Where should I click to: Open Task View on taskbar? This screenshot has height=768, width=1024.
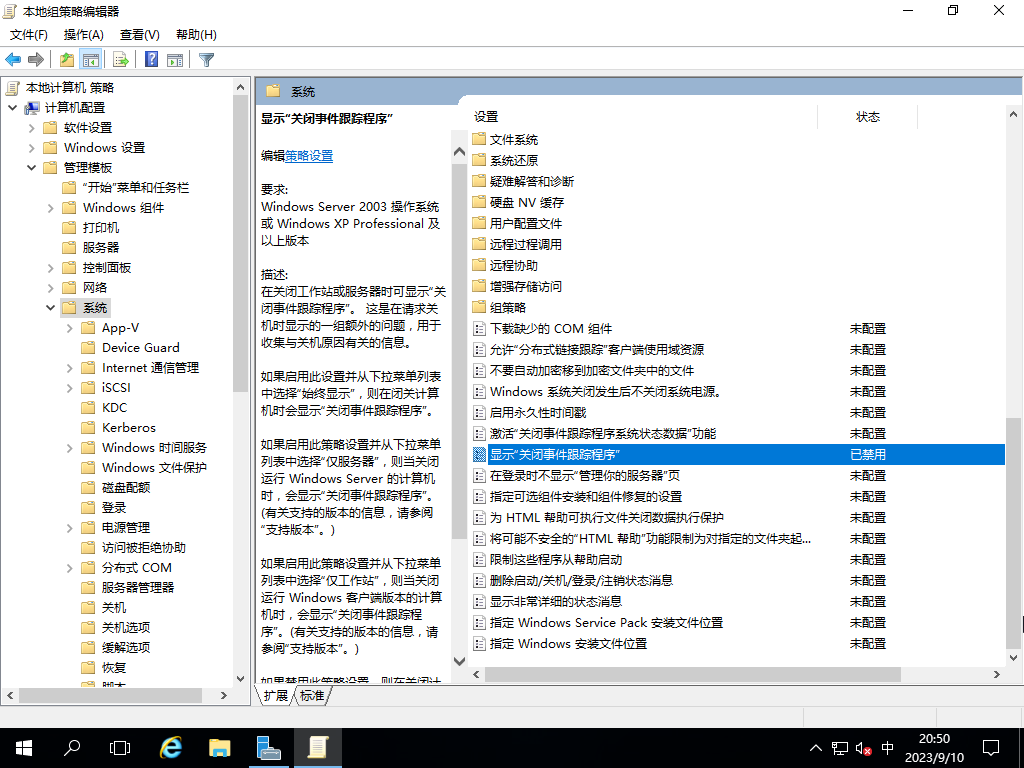(120, 748)
